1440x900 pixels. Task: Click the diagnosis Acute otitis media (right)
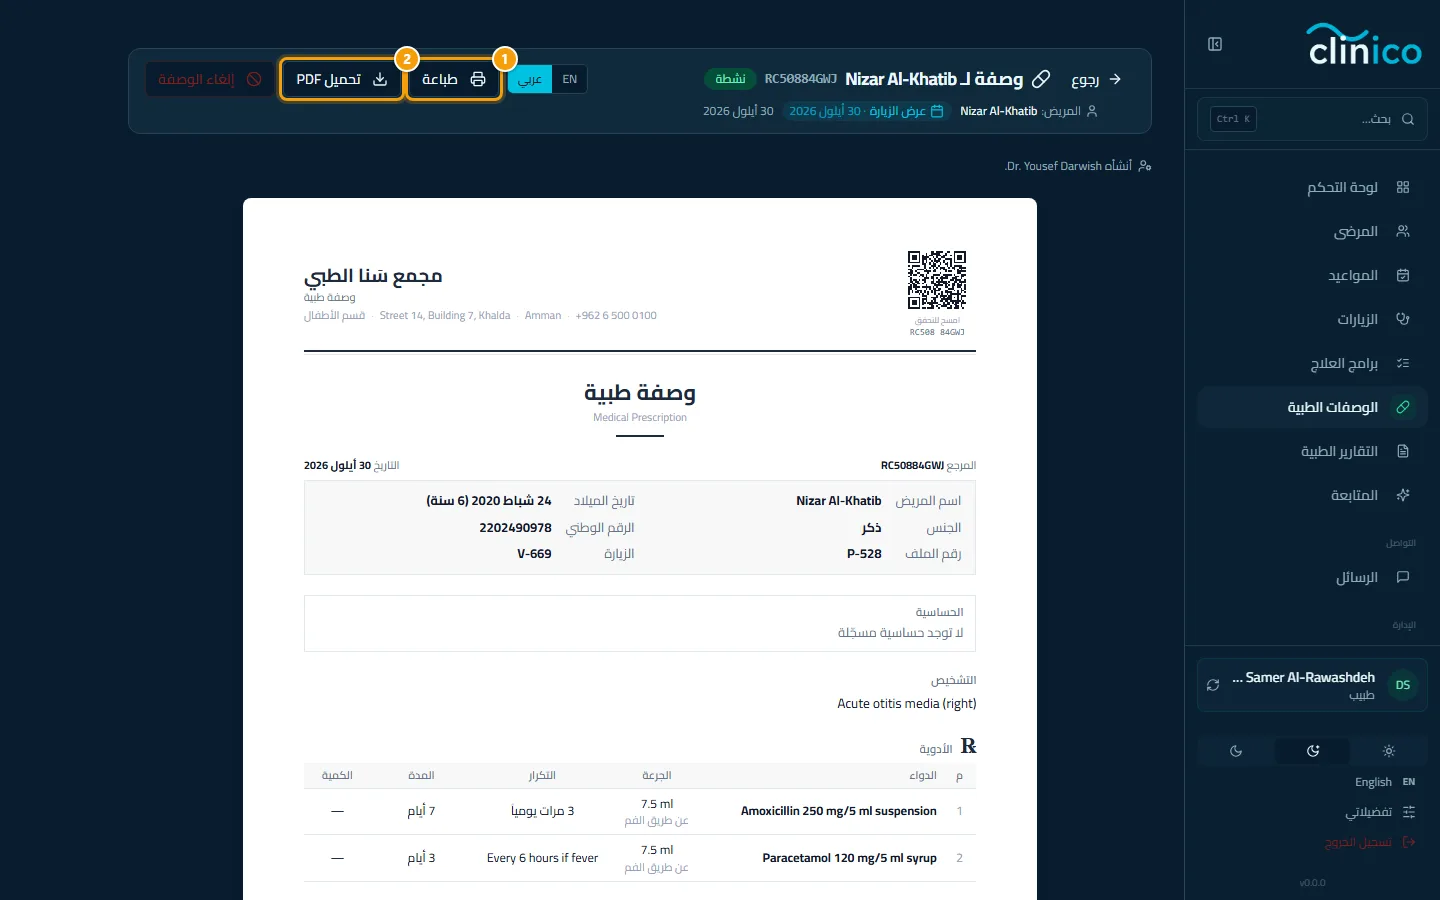907,704
